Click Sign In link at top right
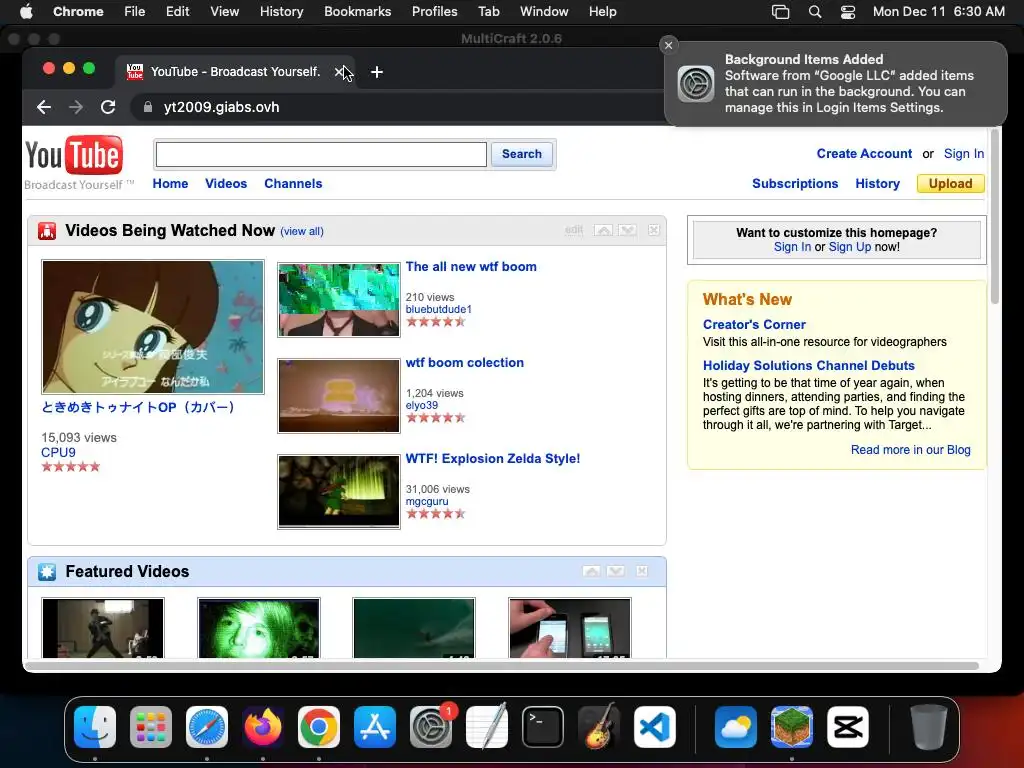The width and height of the screenshot is (1024, 768). (x=963, y=153)
